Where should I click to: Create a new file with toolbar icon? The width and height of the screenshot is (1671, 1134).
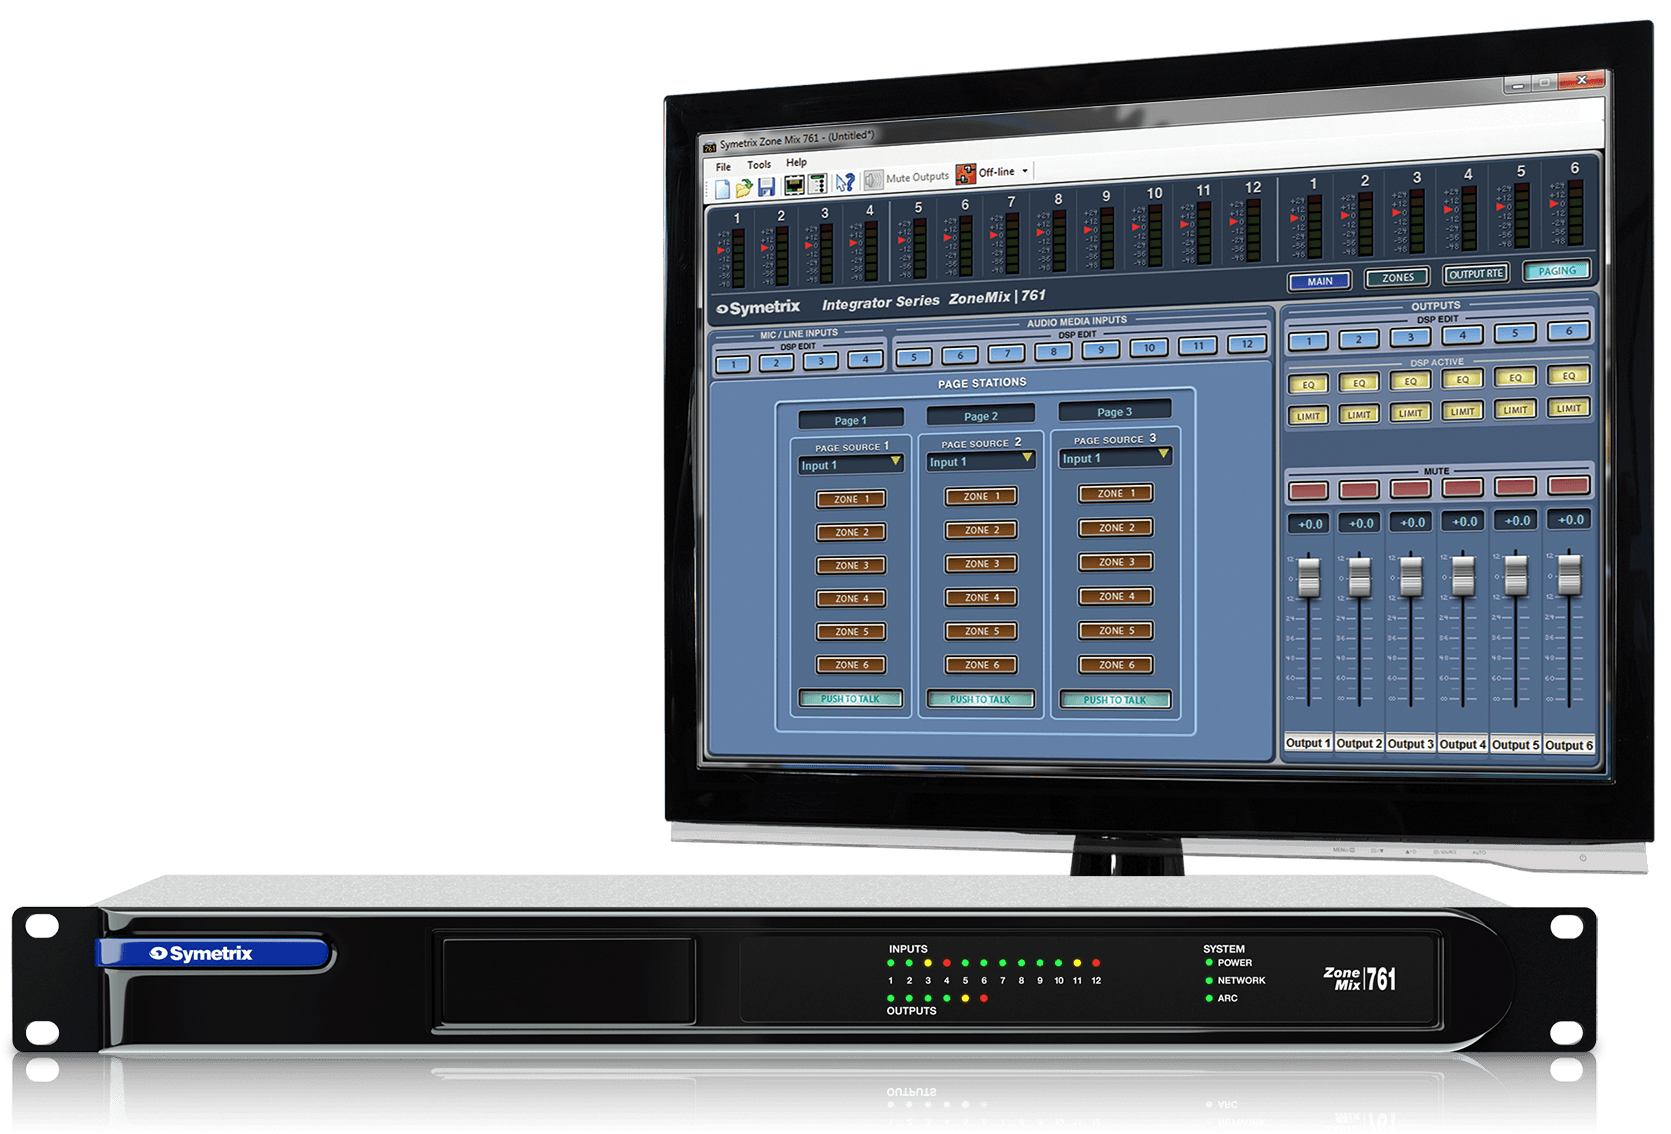coord(722,190)
